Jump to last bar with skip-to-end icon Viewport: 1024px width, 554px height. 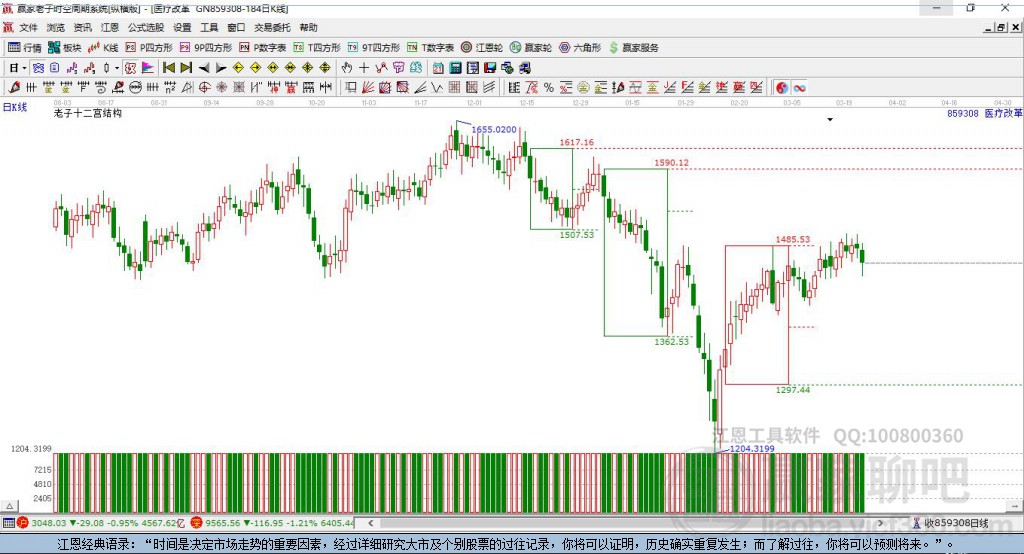point(186,68)
